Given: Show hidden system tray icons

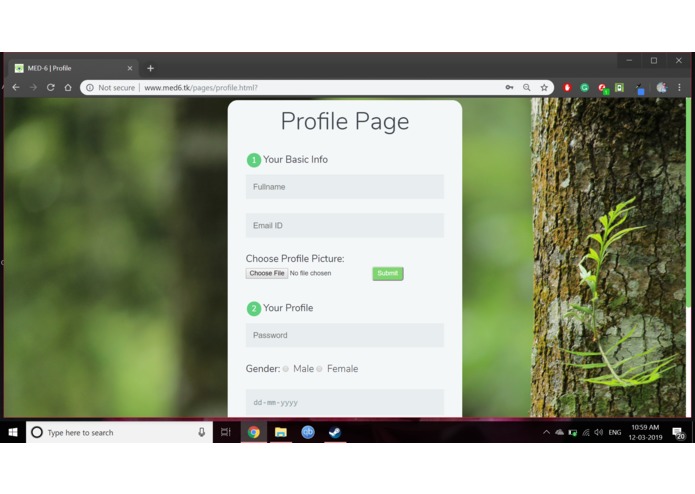Looking at the screenshot, I should (546, 432).
